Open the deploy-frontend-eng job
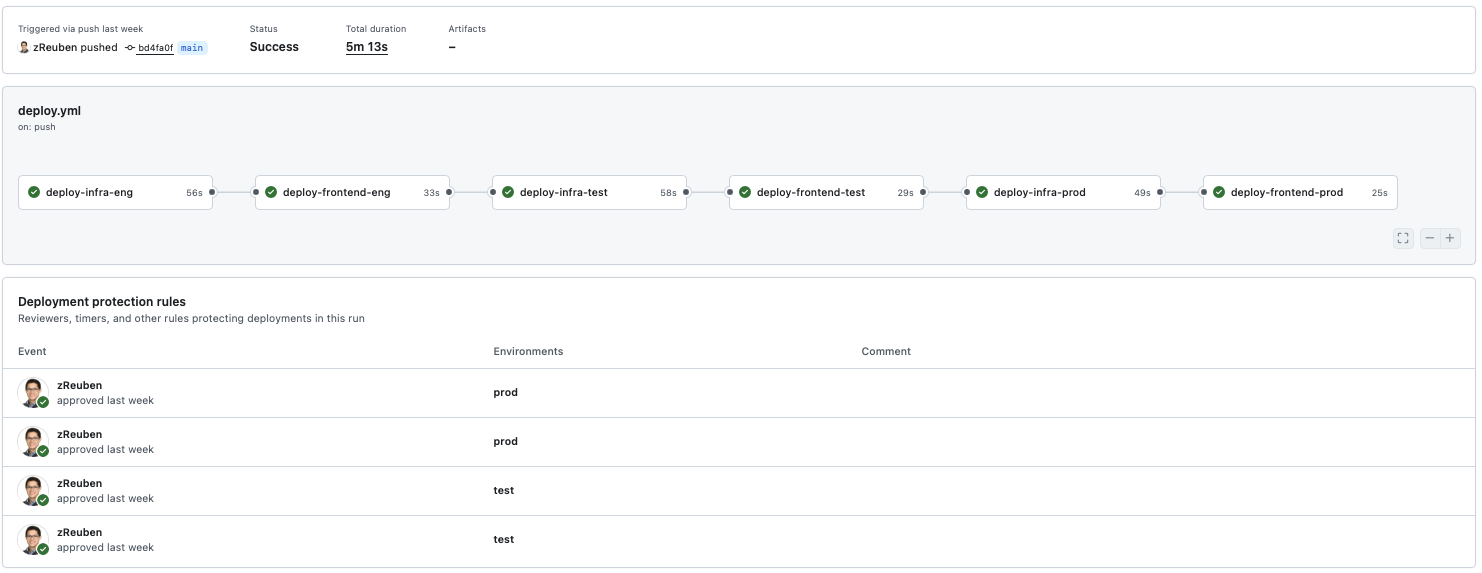 [x=337, y=192]
